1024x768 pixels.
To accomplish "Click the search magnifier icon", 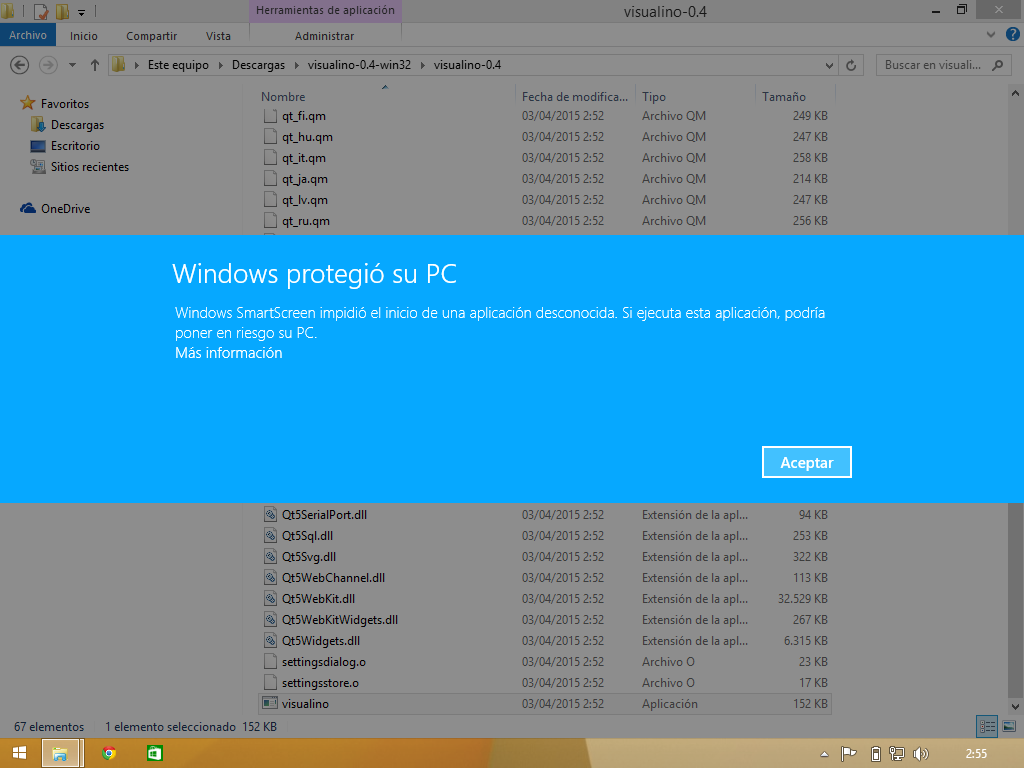I will pyautogui.click(x=998, y=65).
